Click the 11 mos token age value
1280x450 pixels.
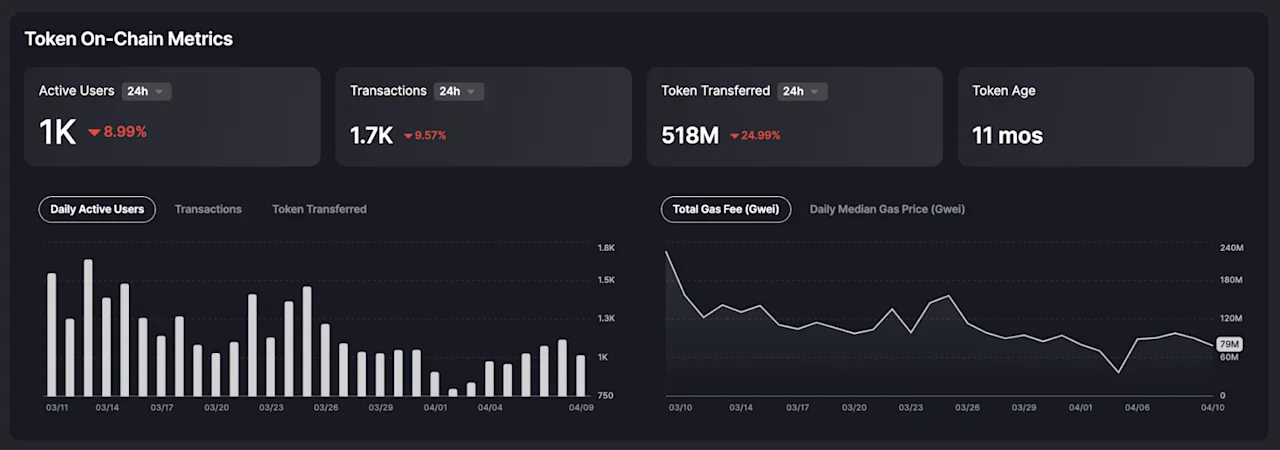[x=1007, y=135]
